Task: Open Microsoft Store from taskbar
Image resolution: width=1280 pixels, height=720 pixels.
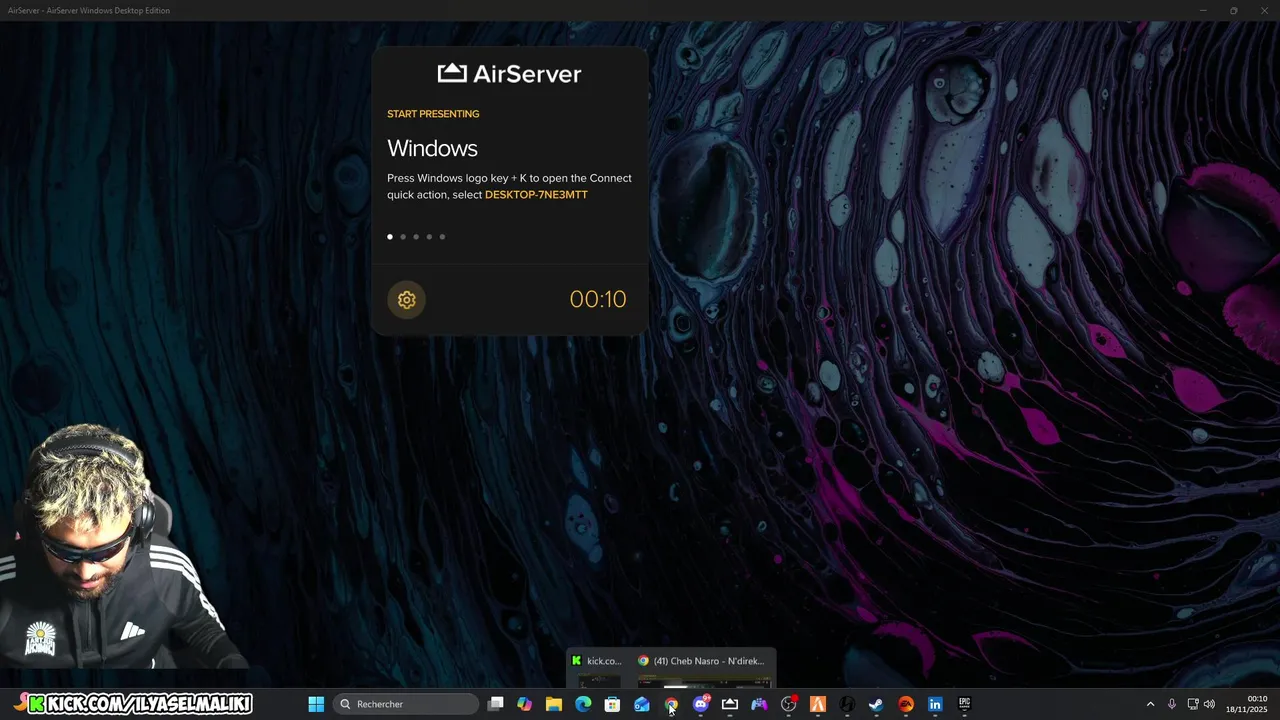Action: point(612,704)
